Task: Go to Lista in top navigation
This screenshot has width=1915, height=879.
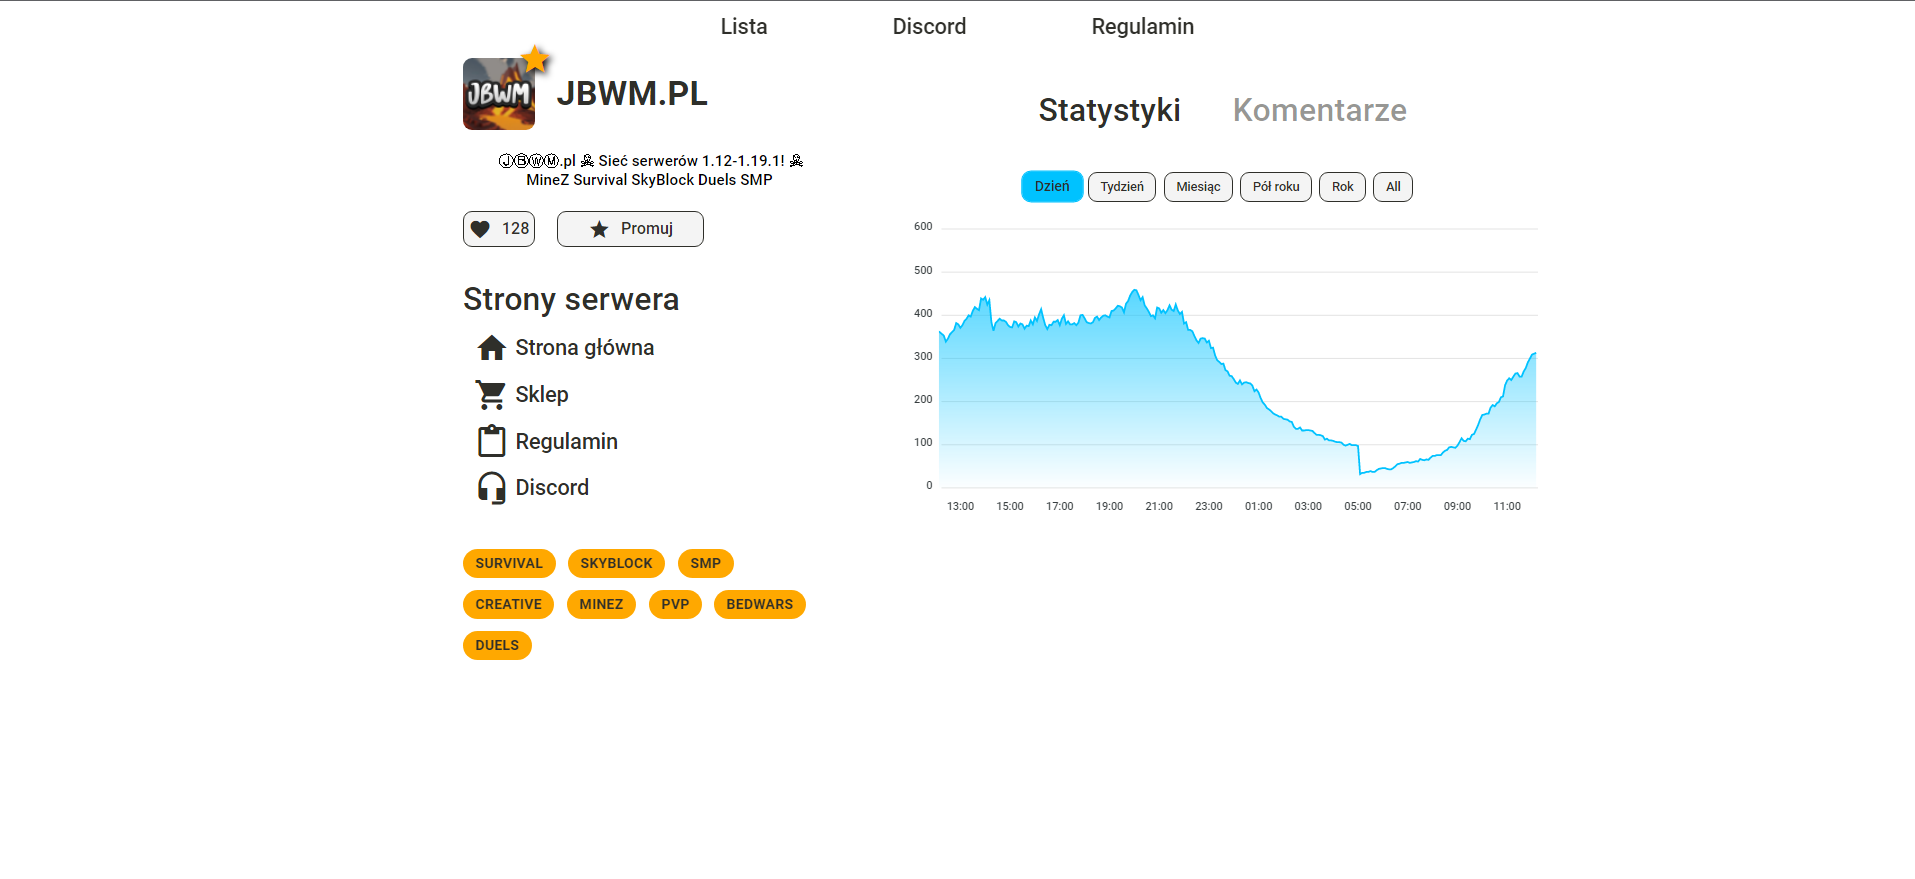Action: pos(744,27)
